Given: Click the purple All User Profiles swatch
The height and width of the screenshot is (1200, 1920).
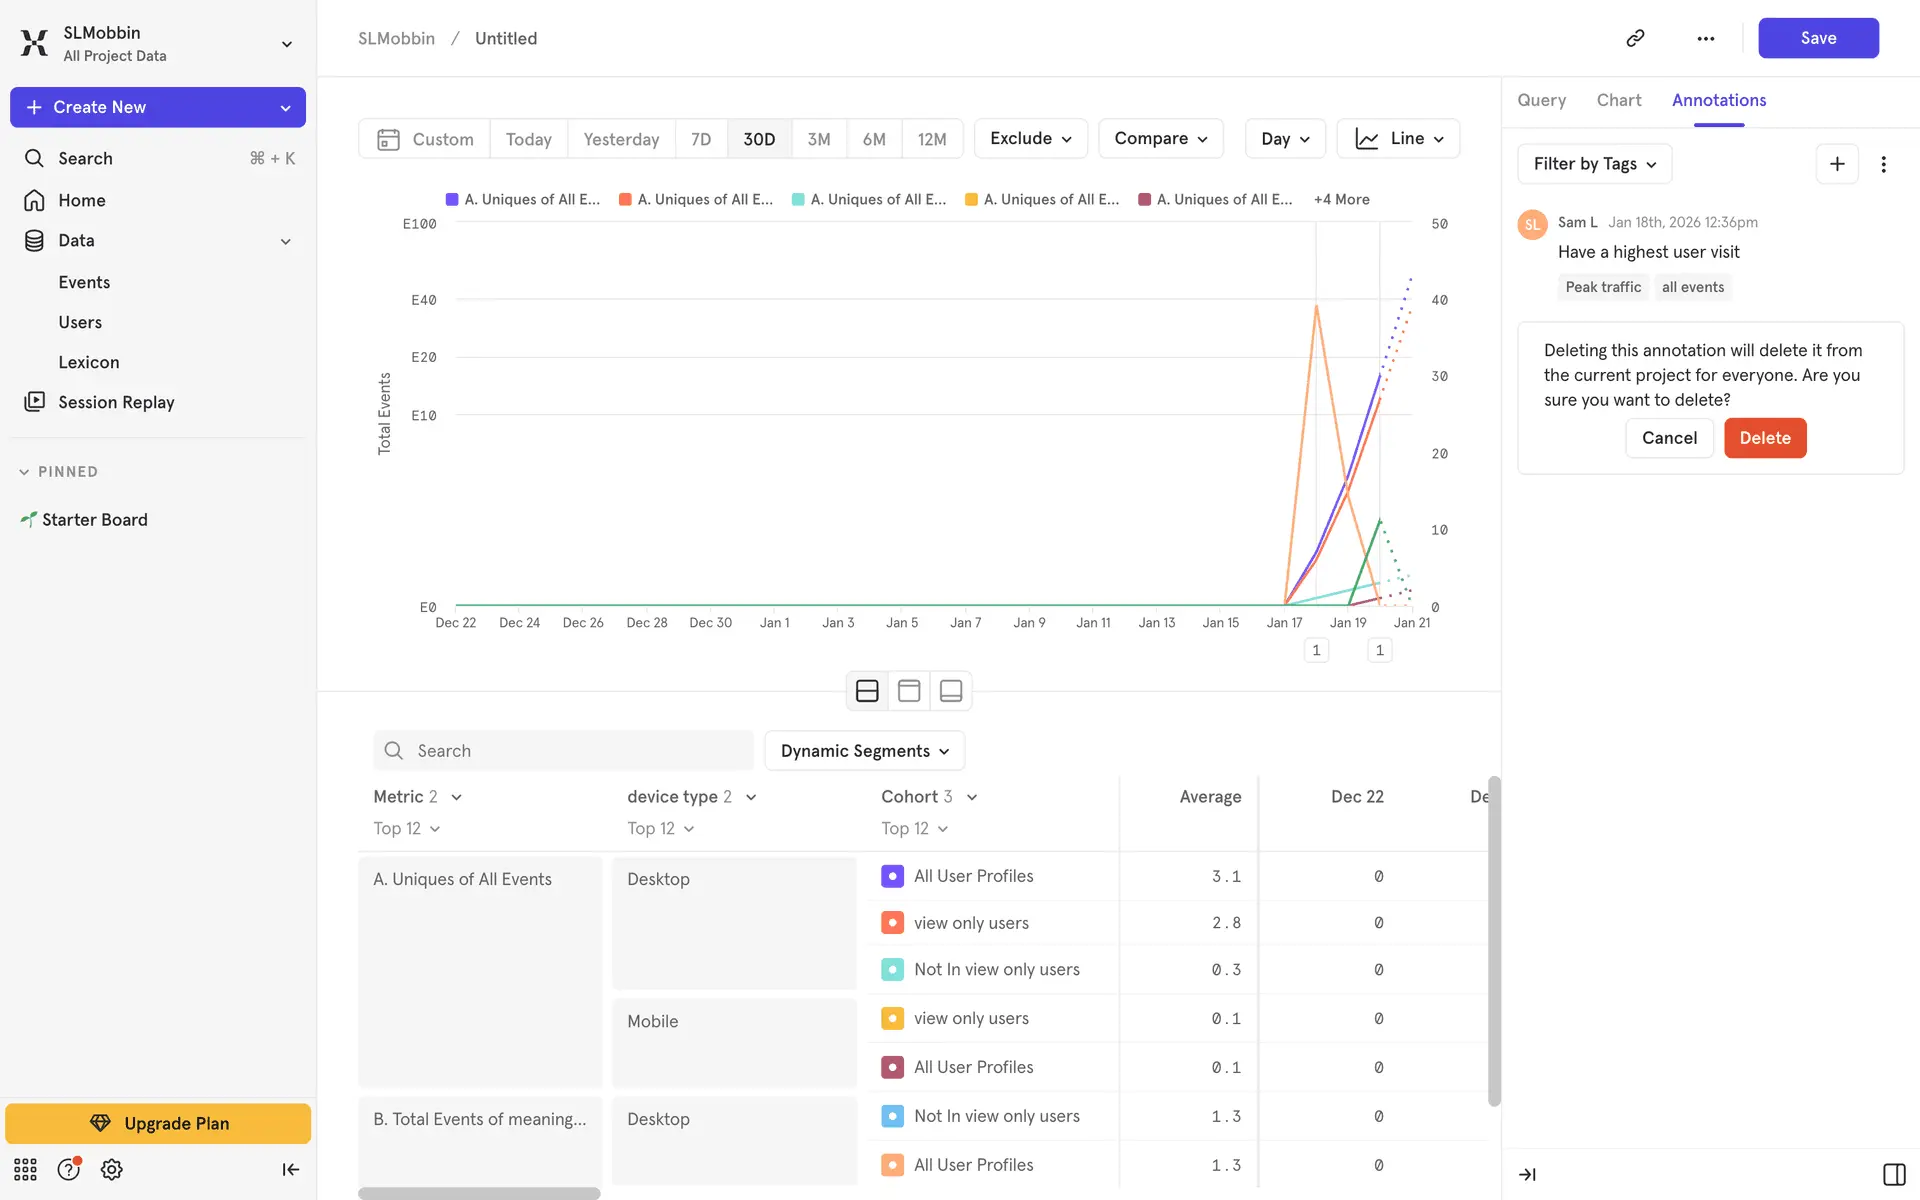Looking at the screenshot, I should (892, 876).
